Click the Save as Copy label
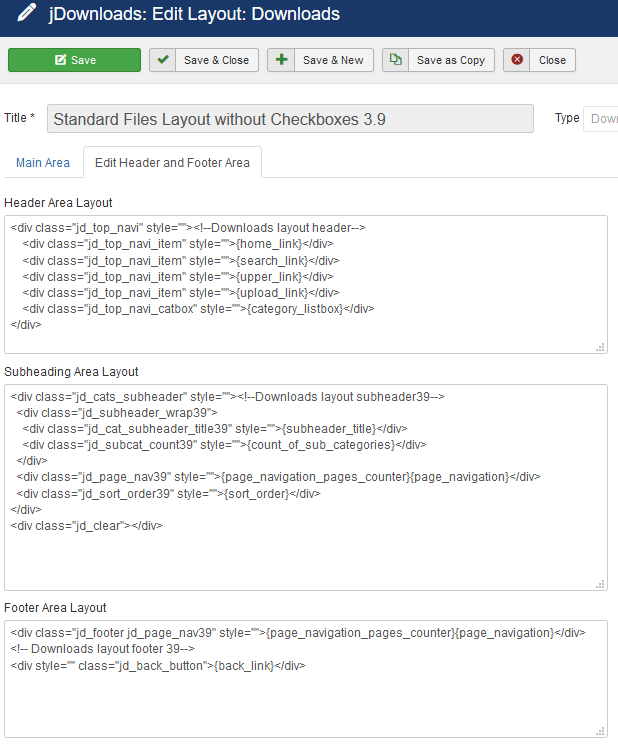 pyautogui.click(x=451, y=60)
